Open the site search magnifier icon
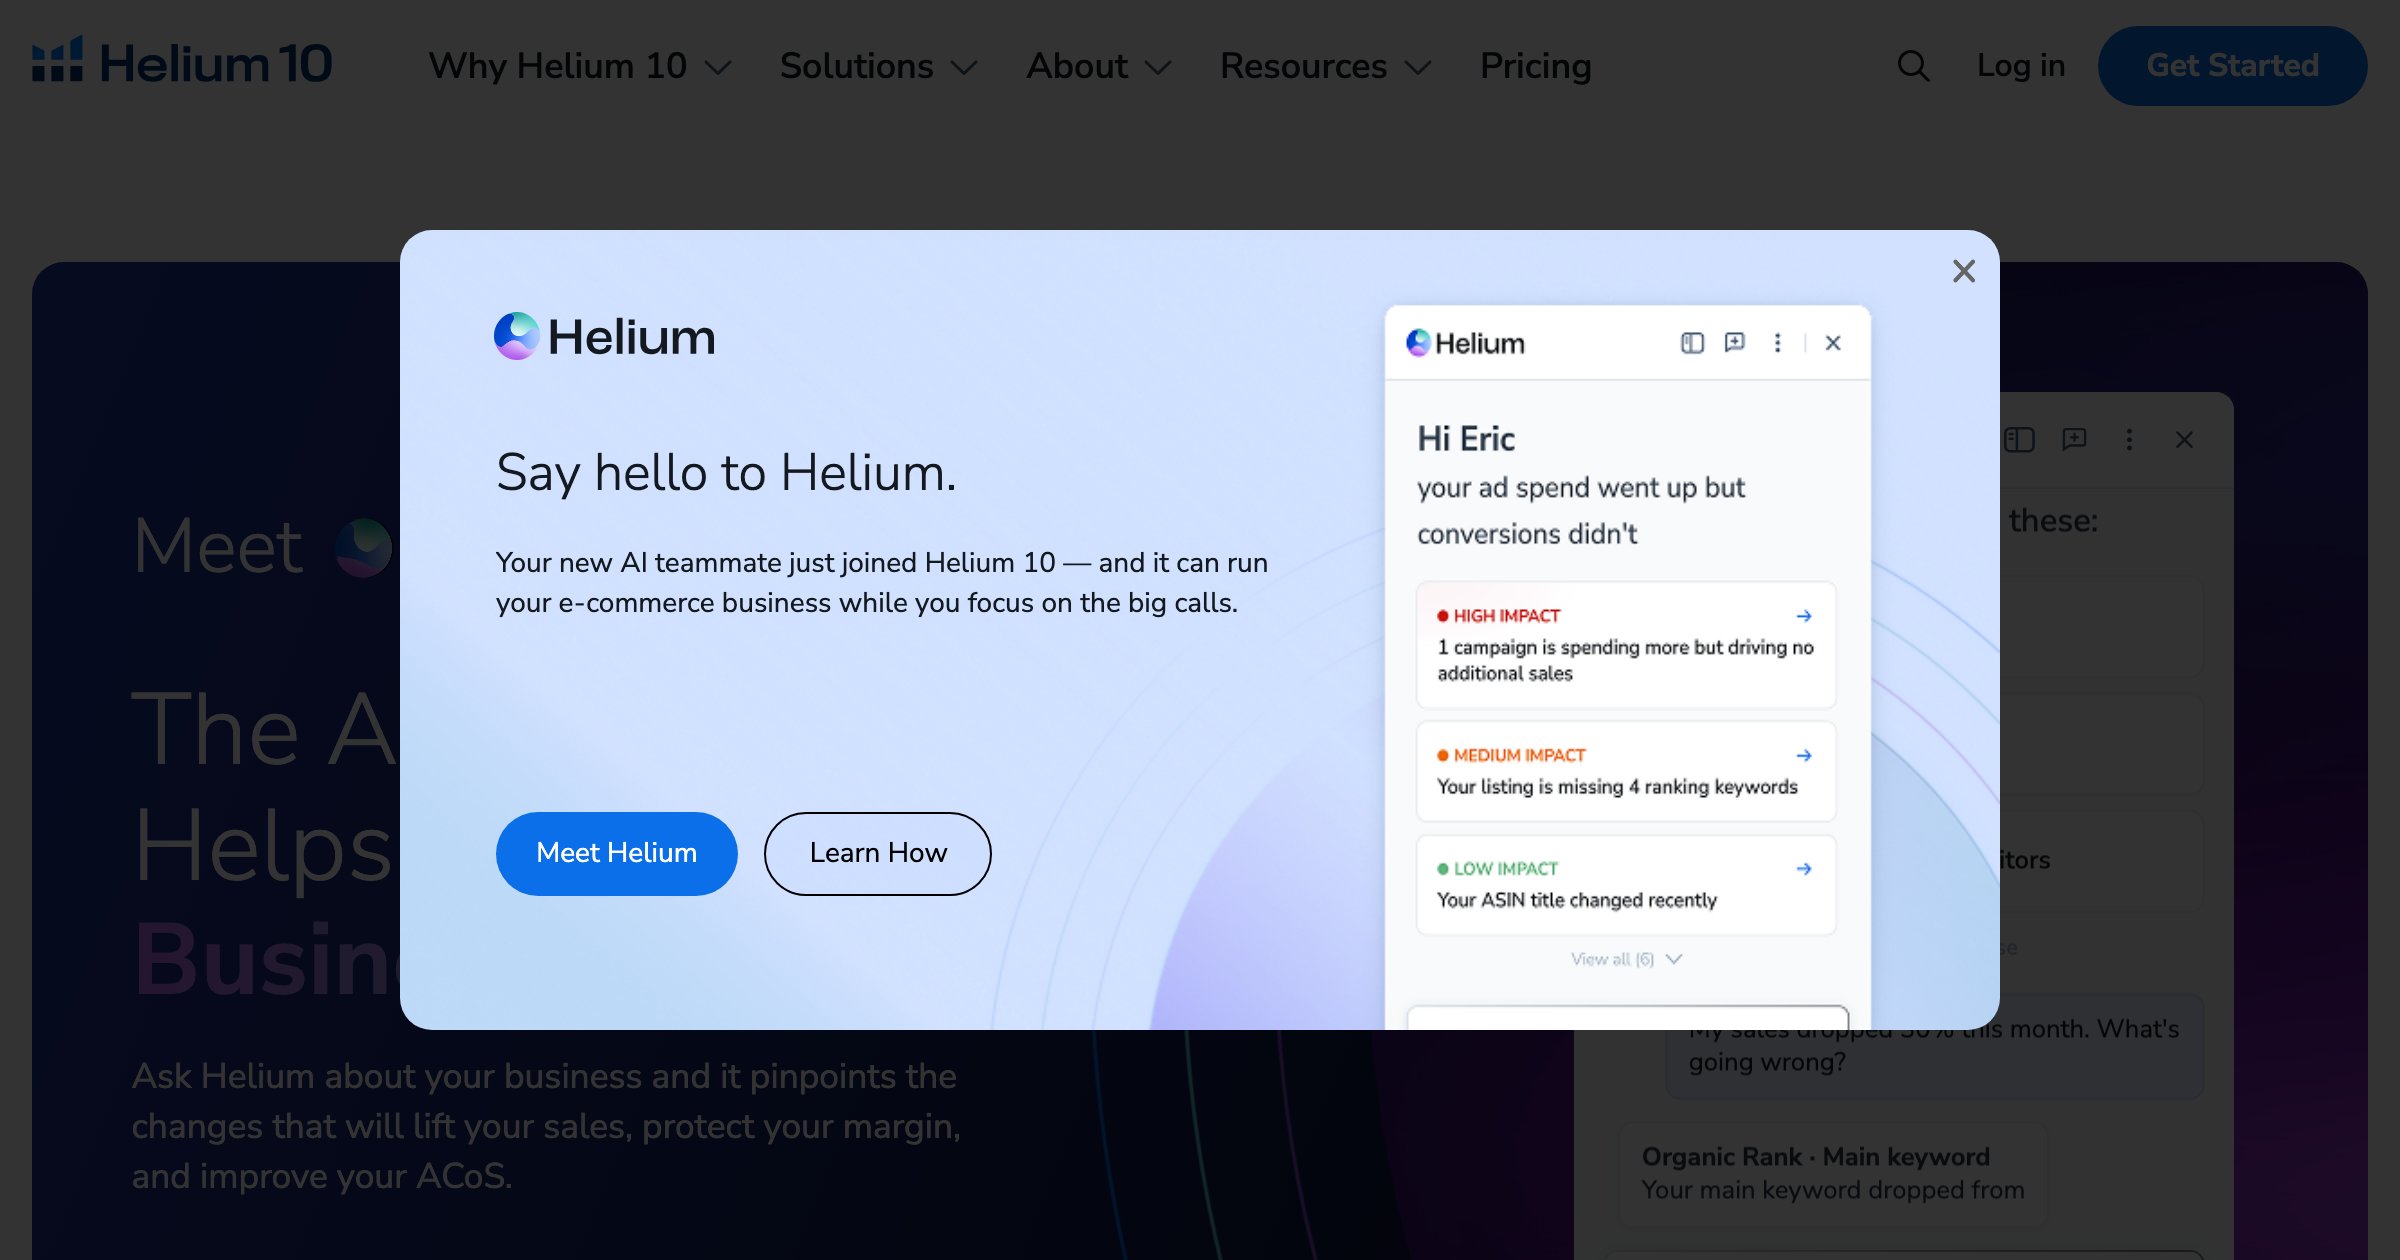This screenshot has height=1260, width=2400. tap(1913, 66)
